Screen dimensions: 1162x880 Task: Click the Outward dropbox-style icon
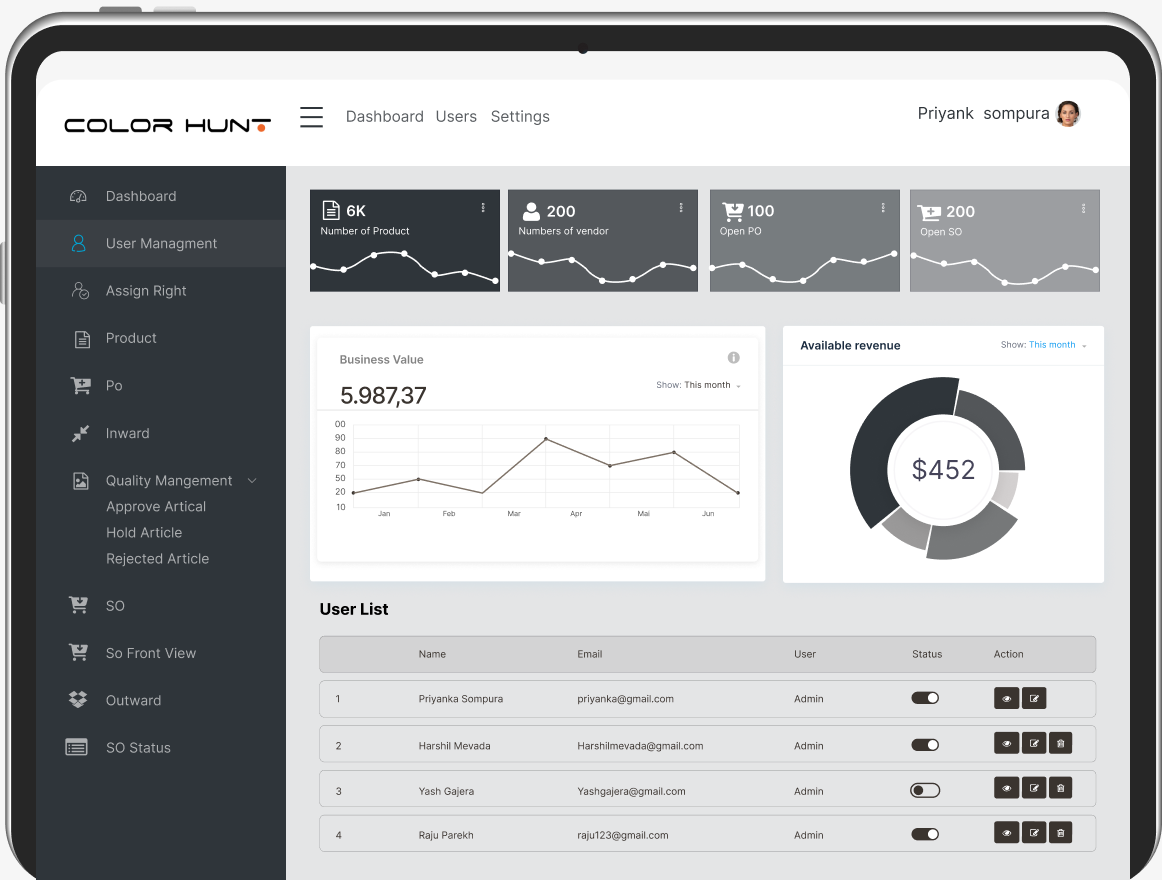click(x=78, y=700)
